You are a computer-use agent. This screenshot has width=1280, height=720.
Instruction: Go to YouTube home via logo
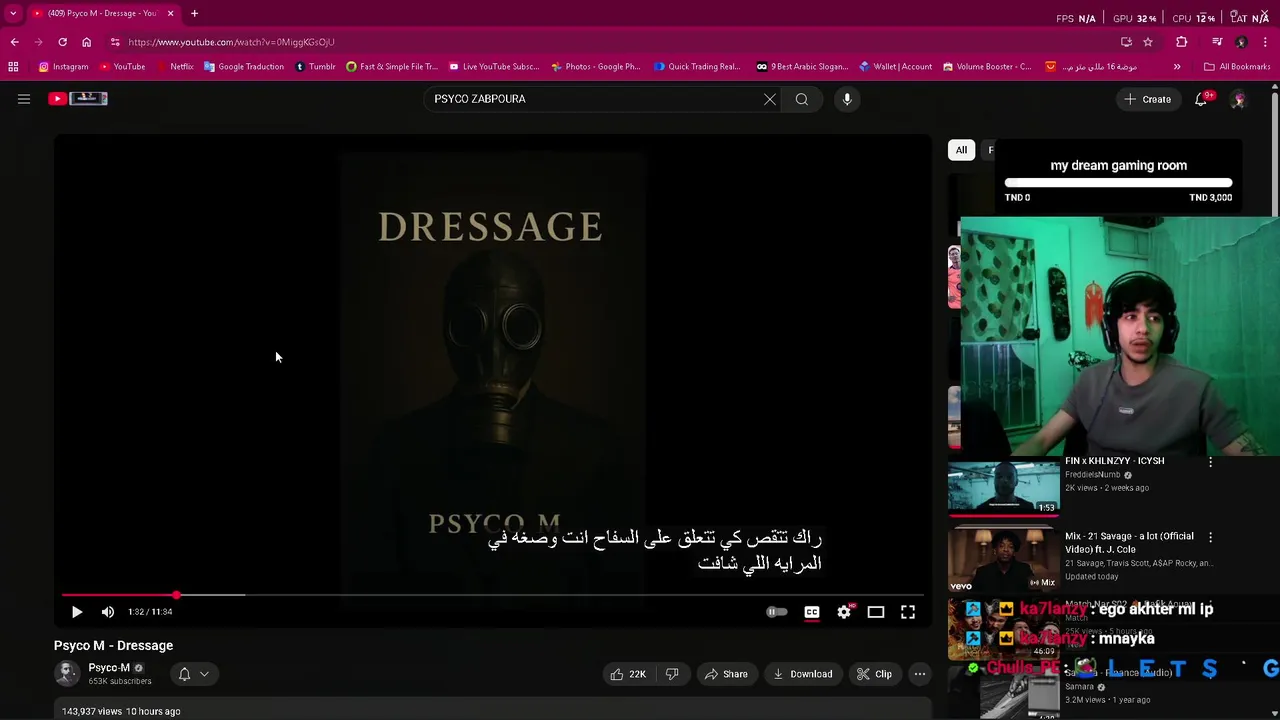pyautogui.click(x=78, y=98)
